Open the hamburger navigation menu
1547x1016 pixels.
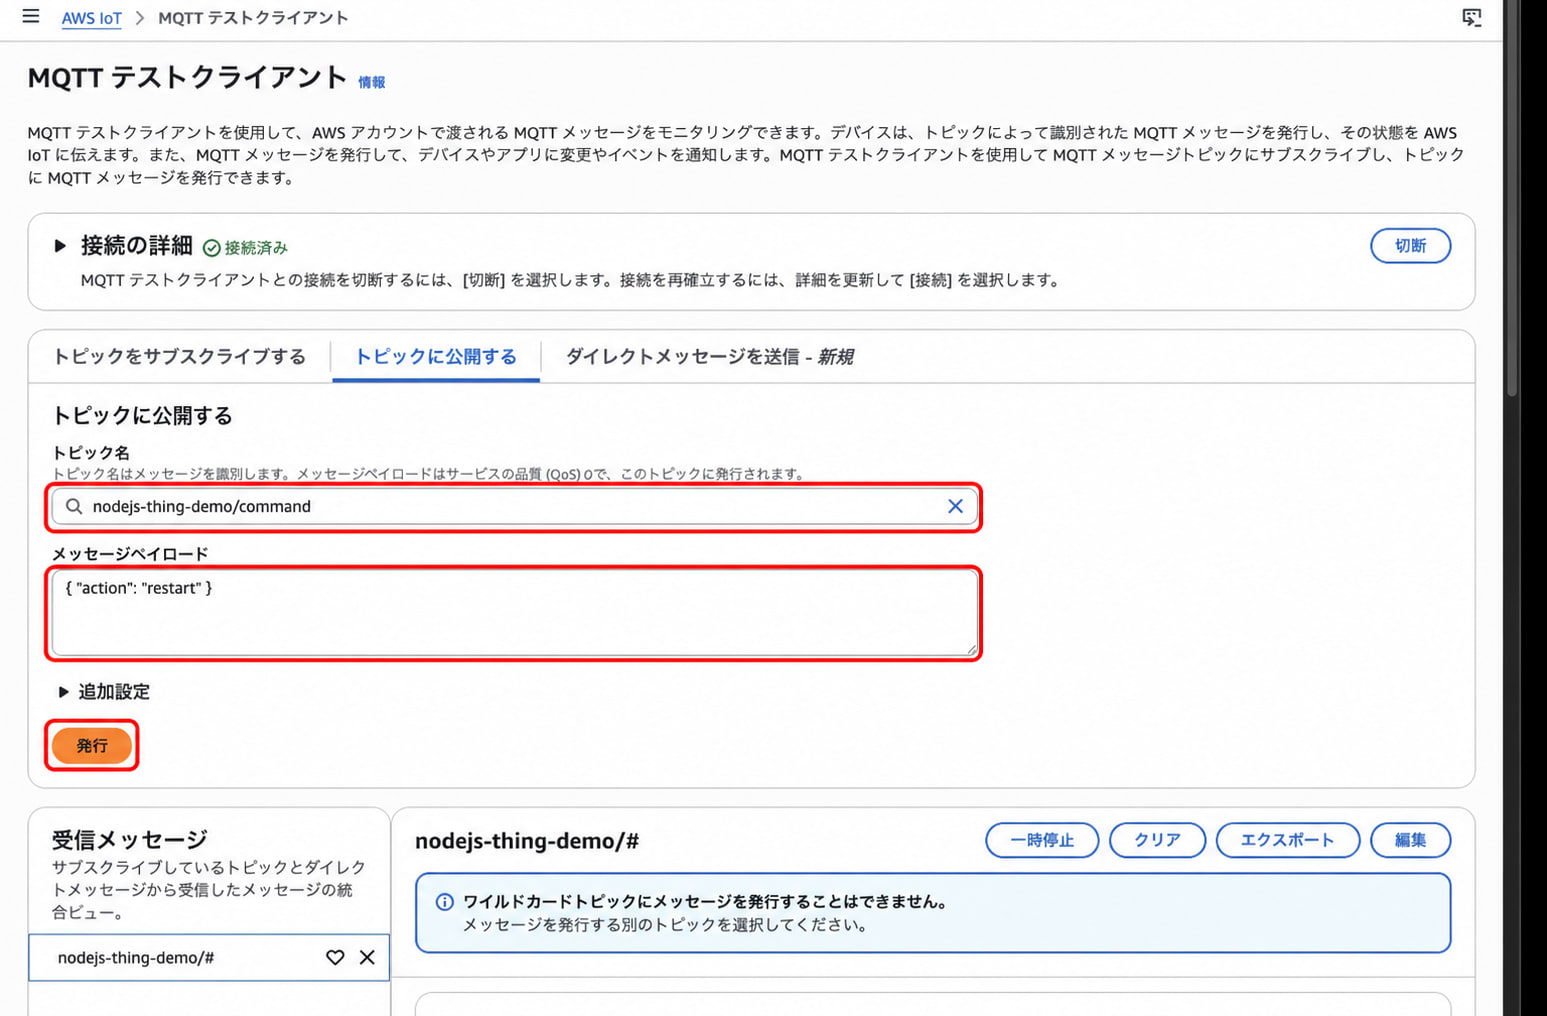click(x=31, y=16)
